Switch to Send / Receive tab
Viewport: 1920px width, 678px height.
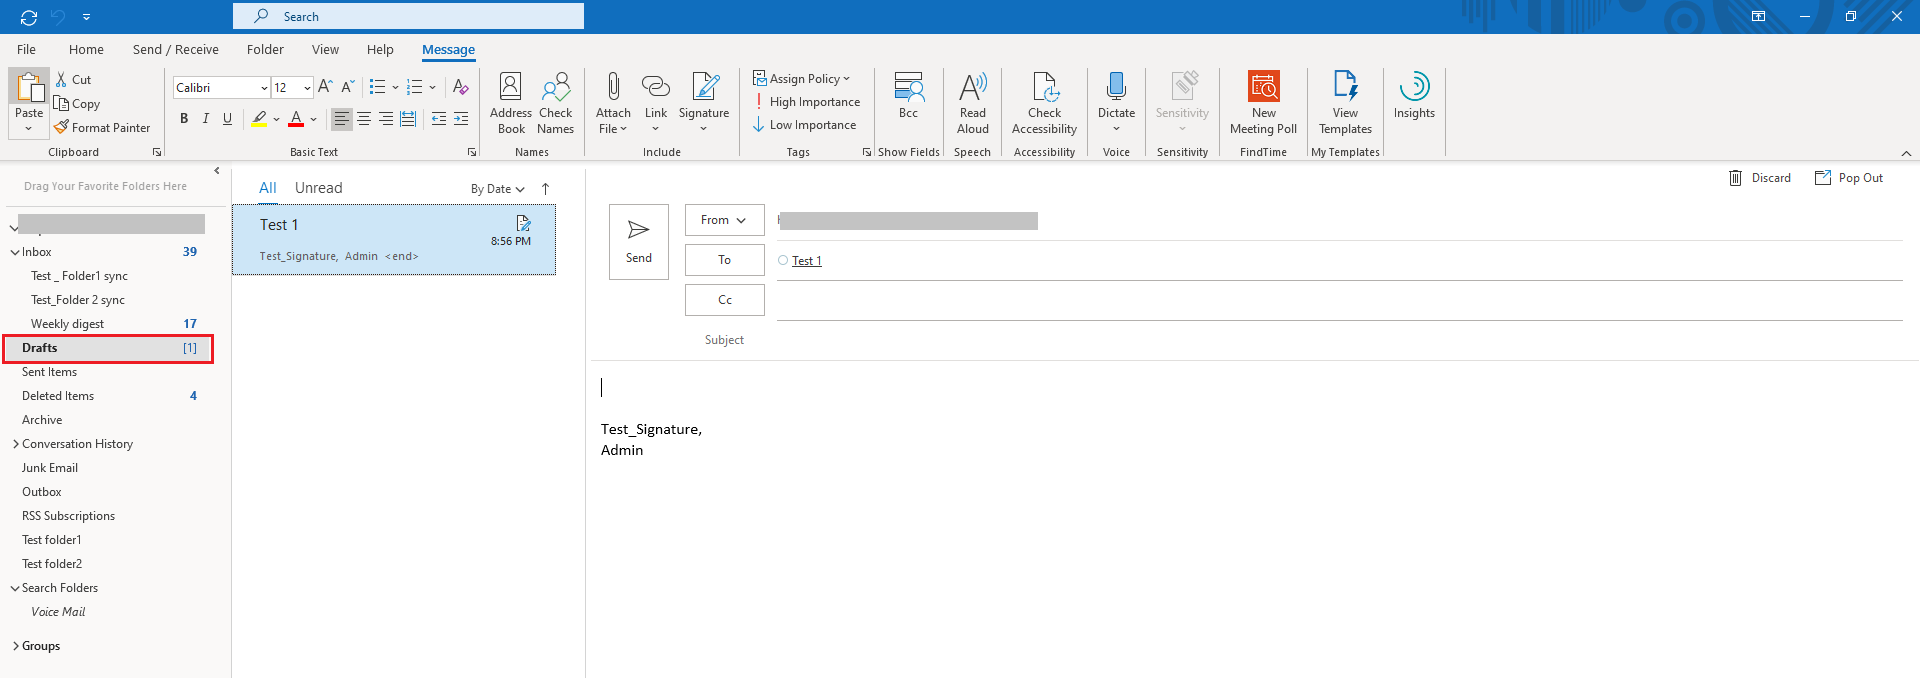click(x=176, y=49)
